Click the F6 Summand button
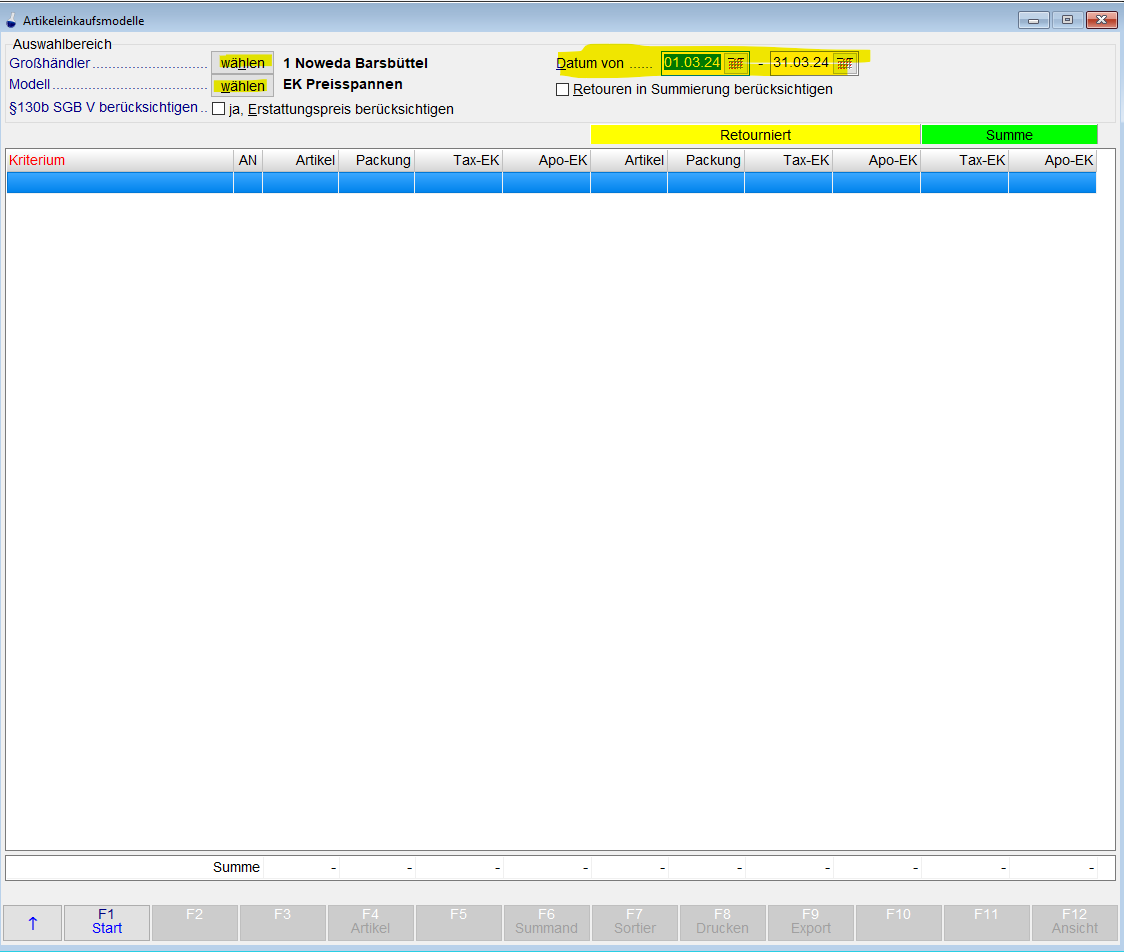 tap(546, 923)
